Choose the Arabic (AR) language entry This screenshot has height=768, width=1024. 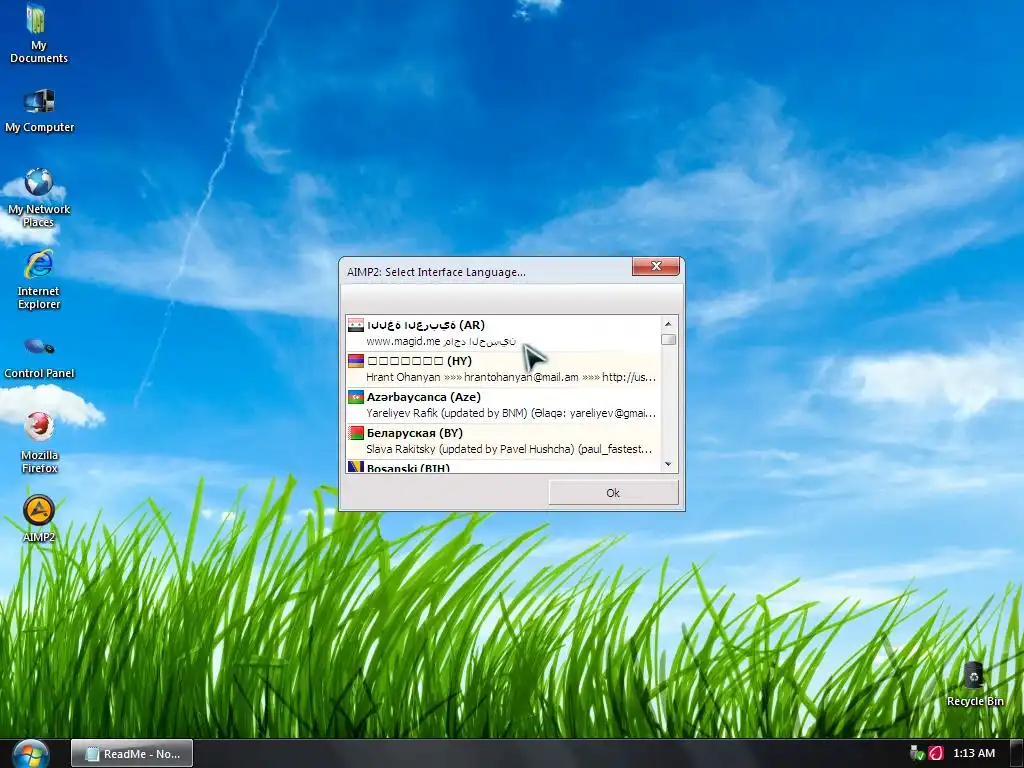pyautogui.click(x=503, y=333)
